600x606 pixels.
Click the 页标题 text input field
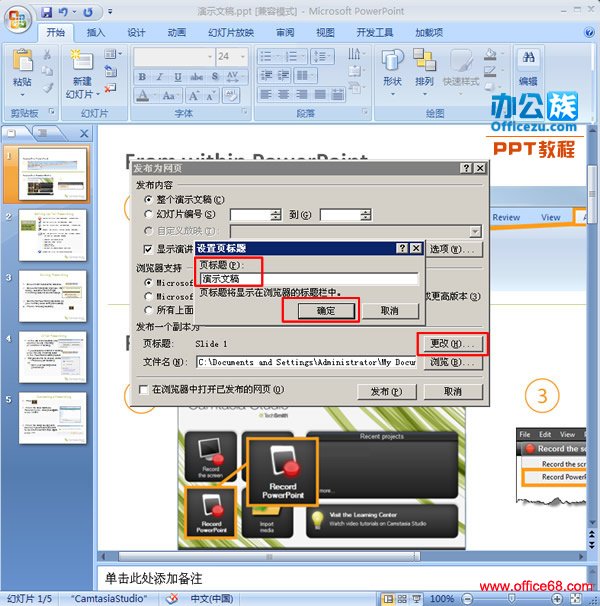pyautogui.click(x=309, y=279)
